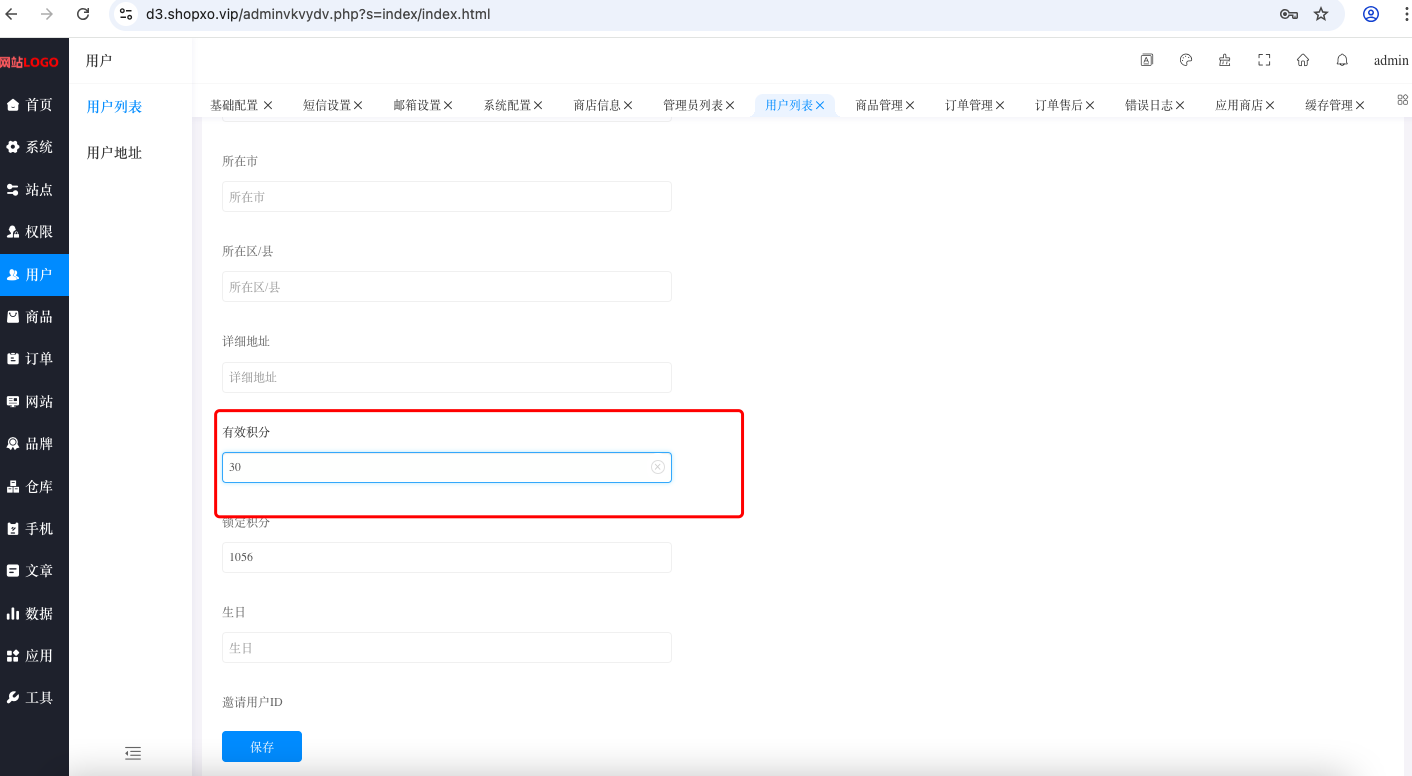The width and height of the screenshot is (1412, 776).
Task: Open the four-squares tab manager icon
Action: click(1402, 100)
